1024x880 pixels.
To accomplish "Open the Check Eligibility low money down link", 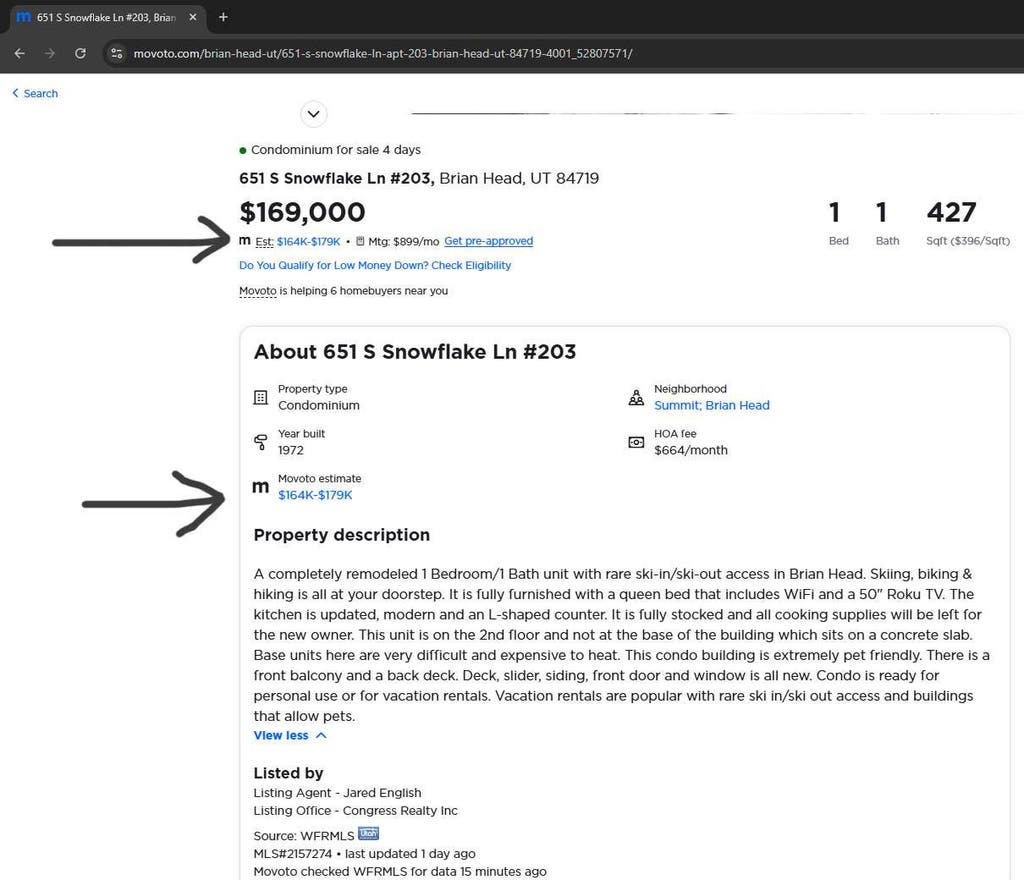I will [375, 265].
